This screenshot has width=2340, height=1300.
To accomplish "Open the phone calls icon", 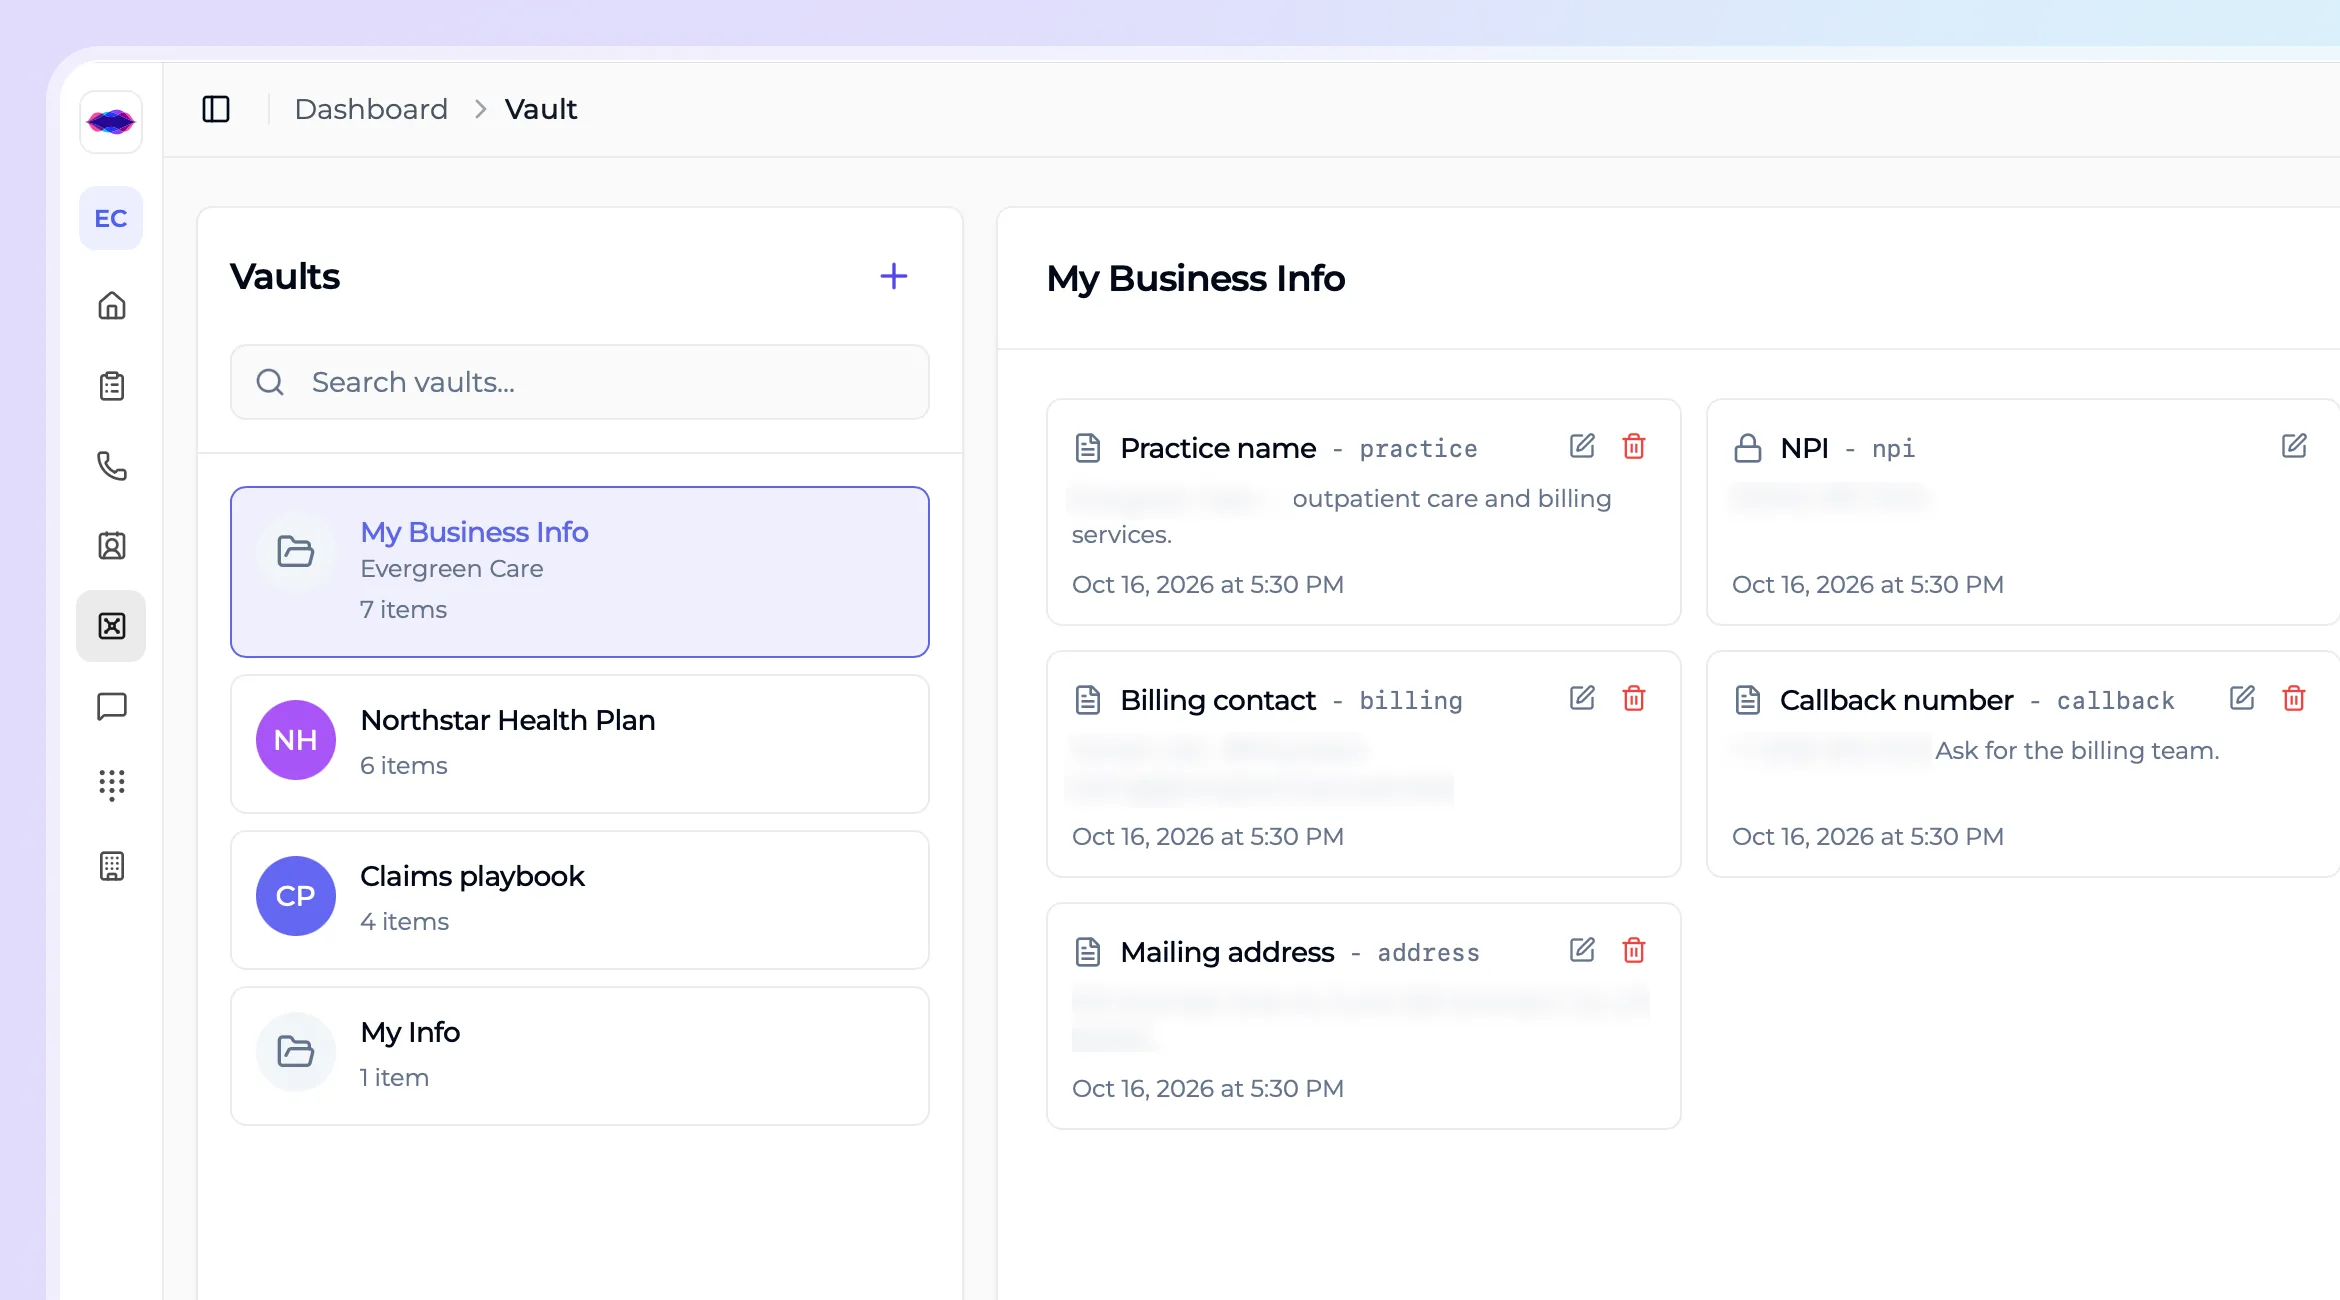I will point(111,466).
